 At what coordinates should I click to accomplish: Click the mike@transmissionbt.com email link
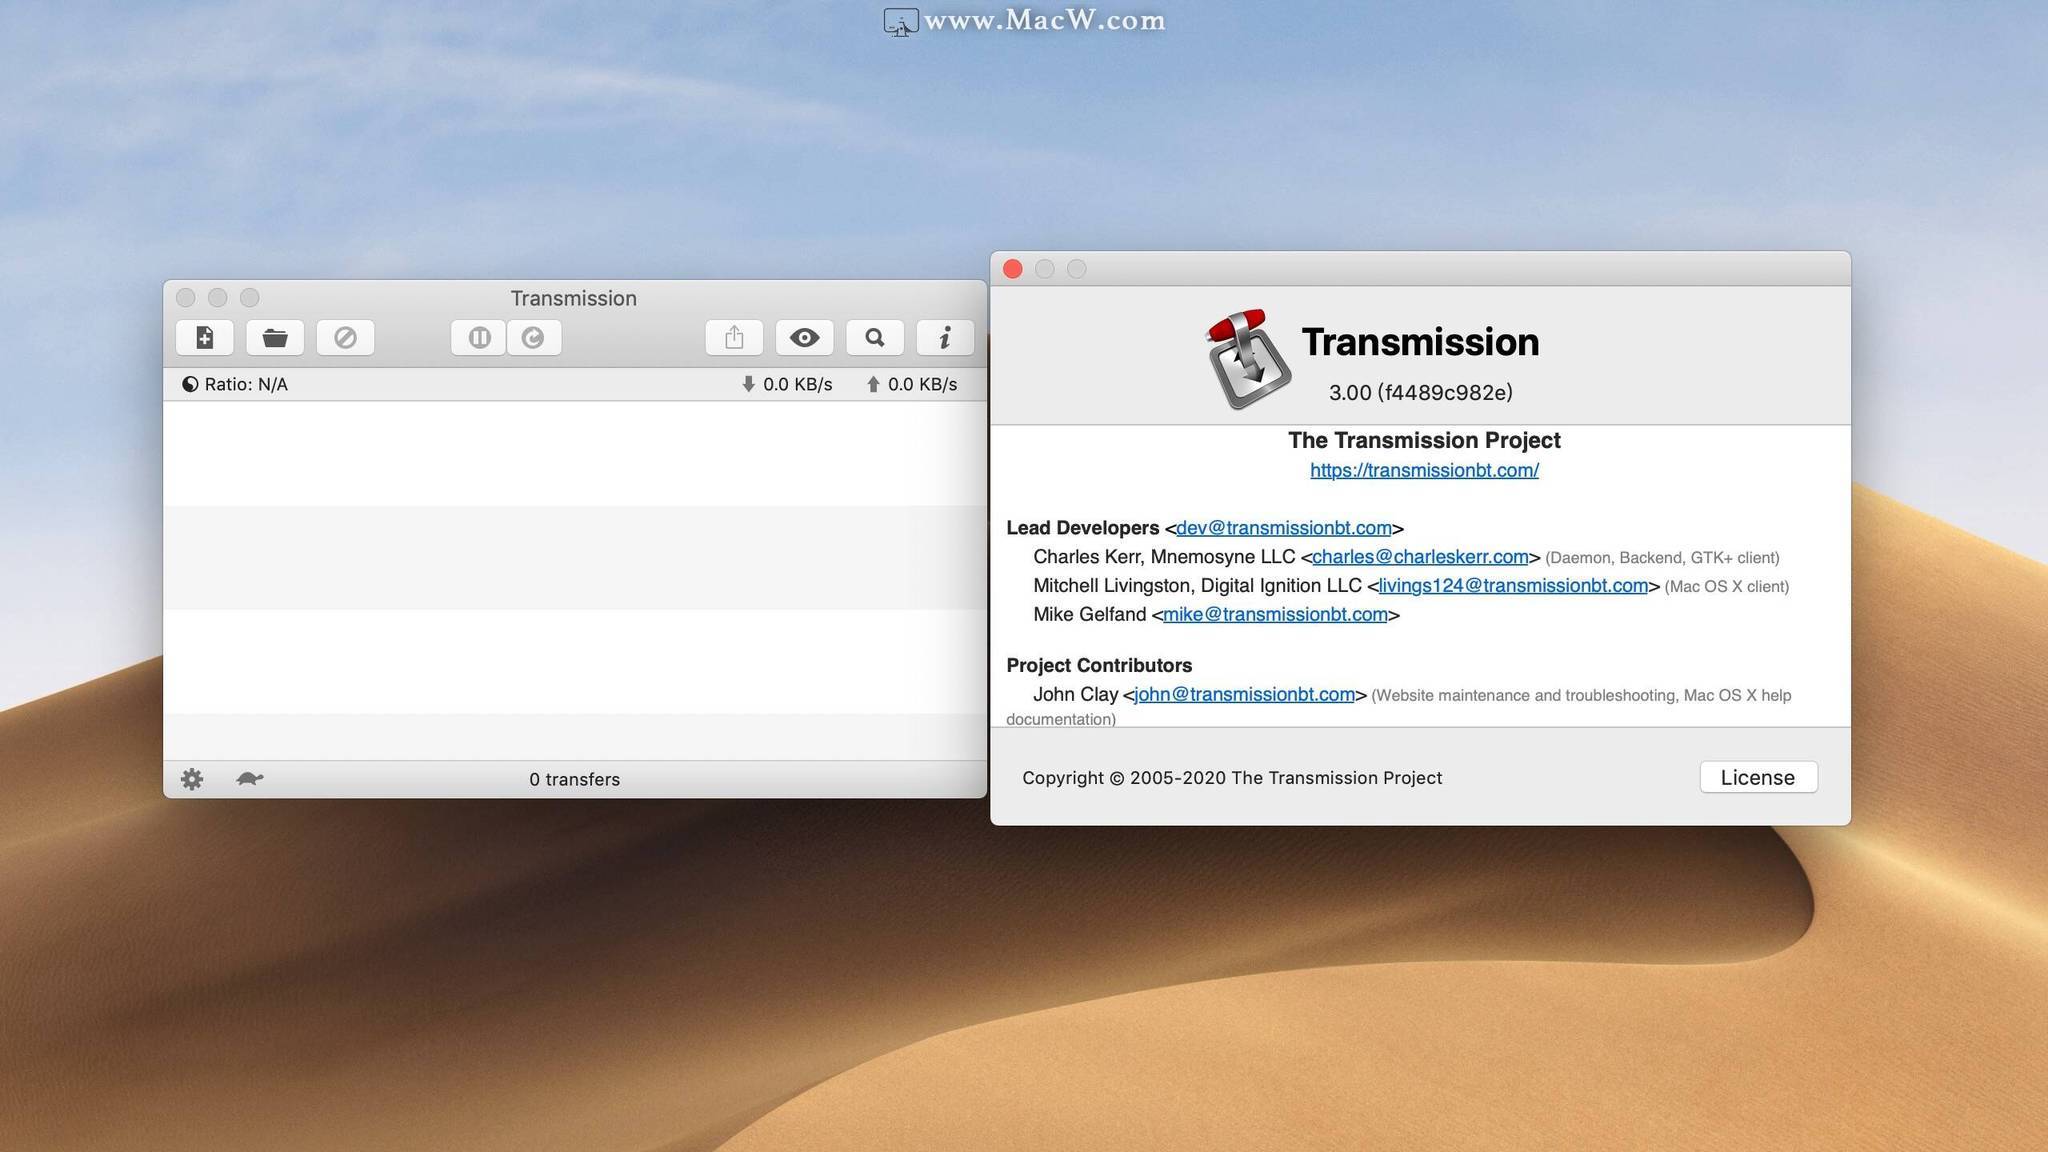(x=1275, y=615)
